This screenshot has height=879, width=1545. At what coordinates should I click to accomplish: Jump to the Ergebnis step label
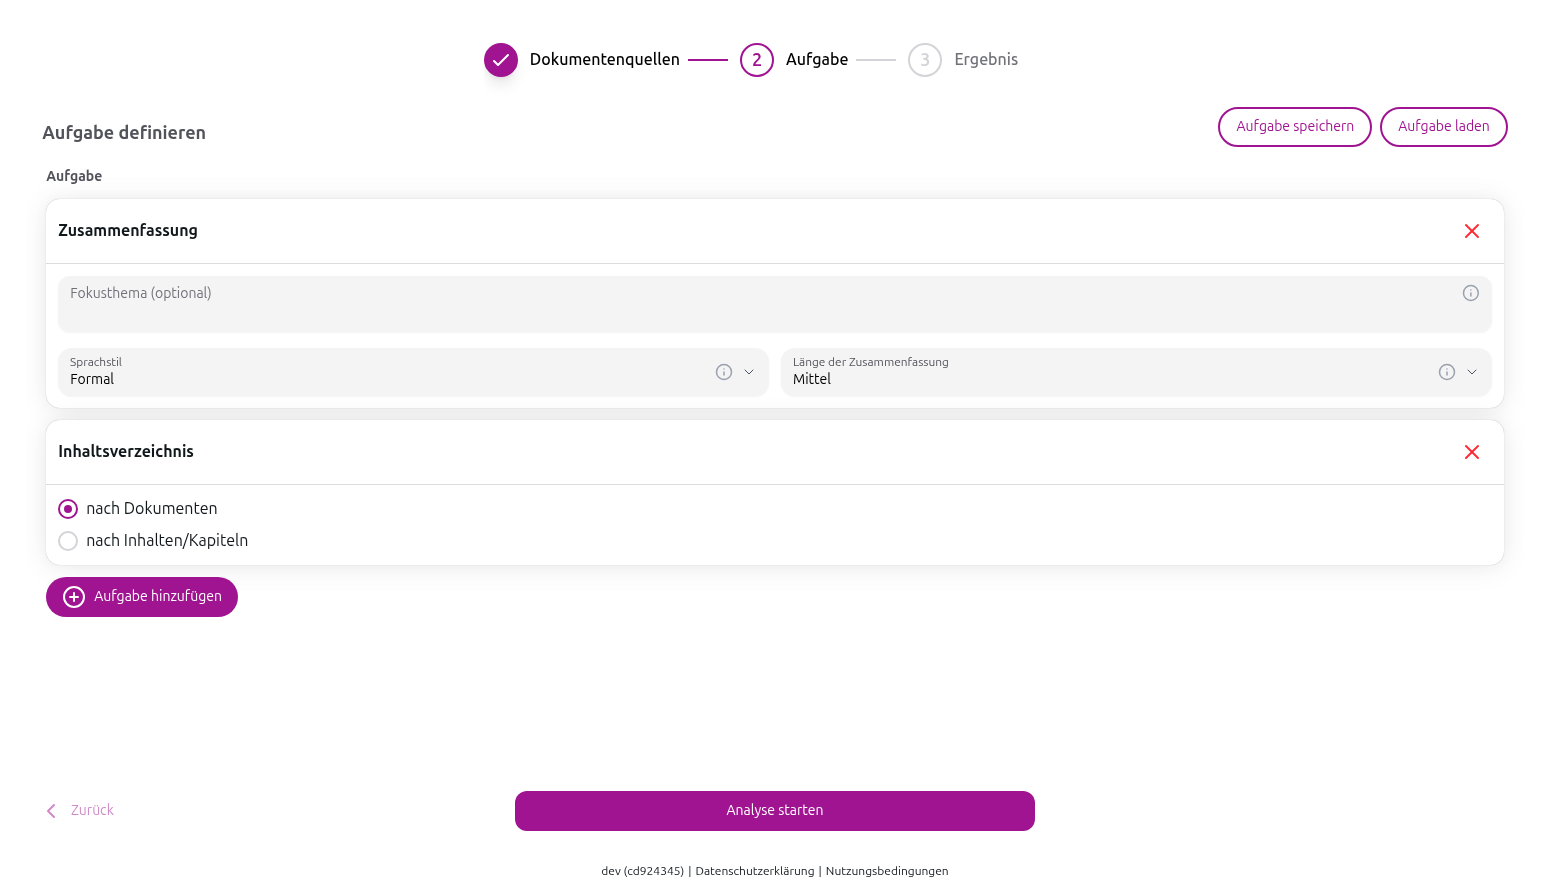pyautogui.click(x=985, y=60)
